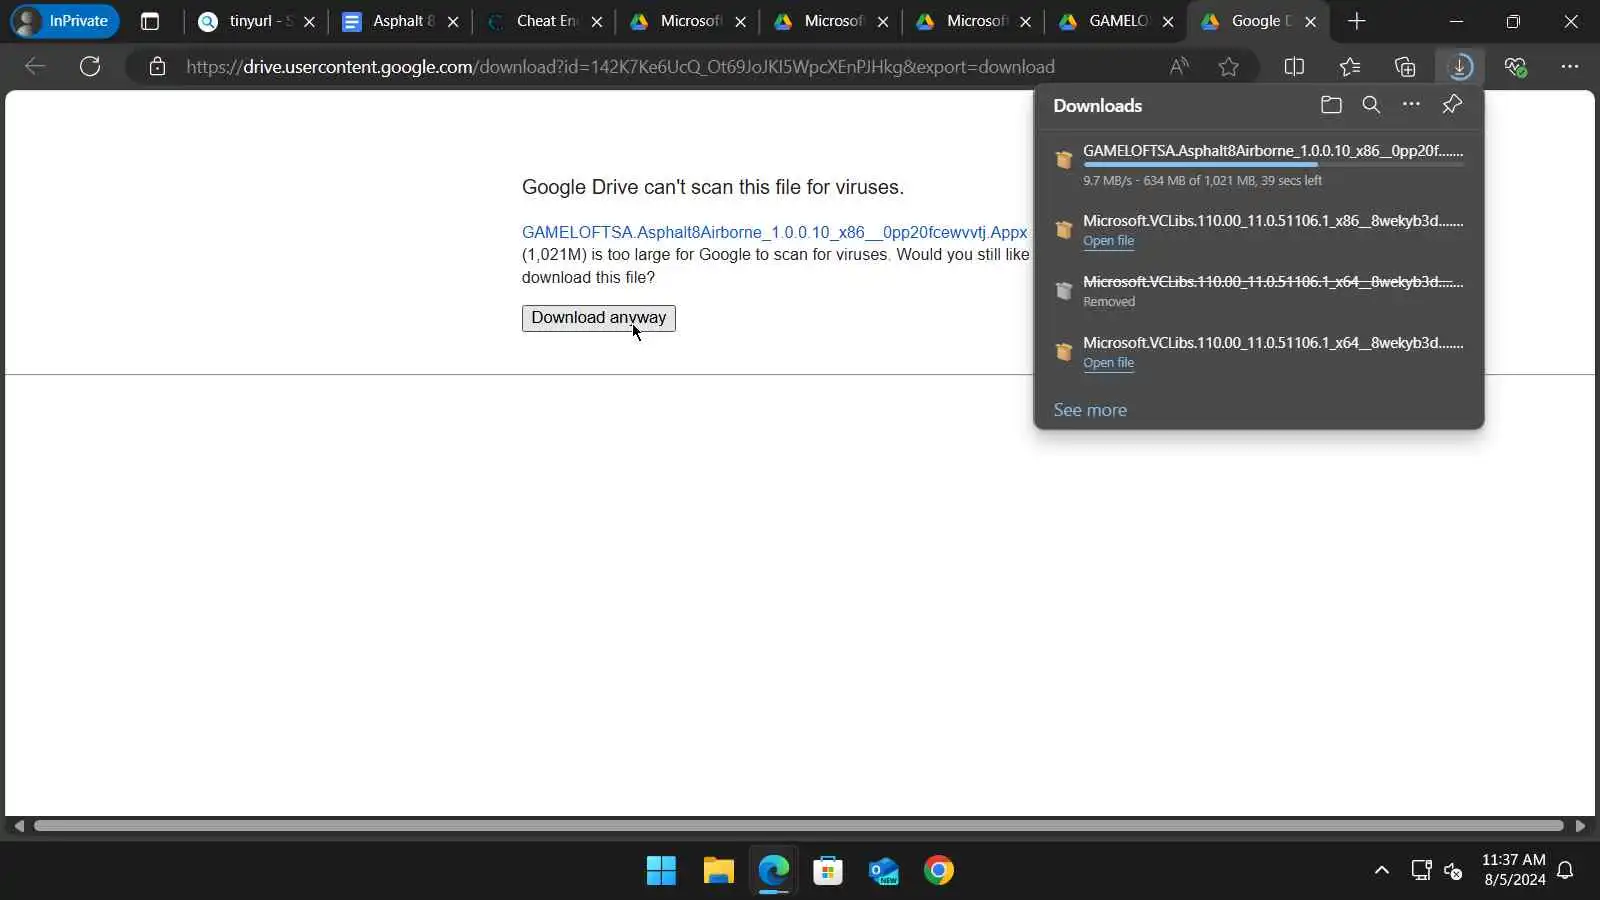Click the GAMELOFTSA download package icon
The width and height of the screenshot is (1600, 900).
(x=1064, y=160)
